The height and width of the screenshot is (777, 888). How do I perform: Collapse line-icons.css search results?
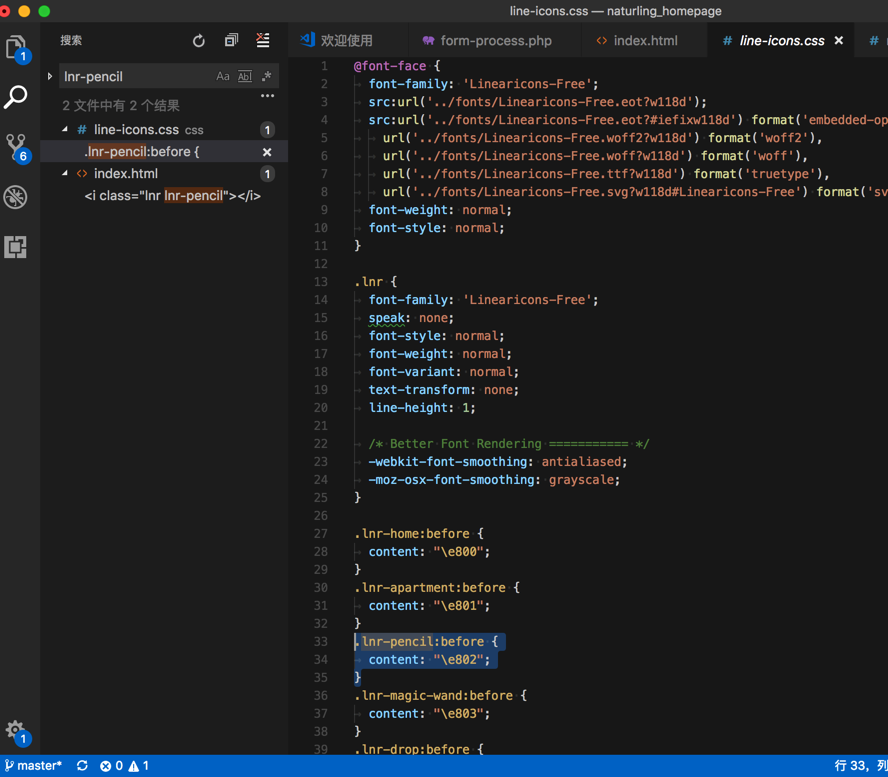pos(66,130)
